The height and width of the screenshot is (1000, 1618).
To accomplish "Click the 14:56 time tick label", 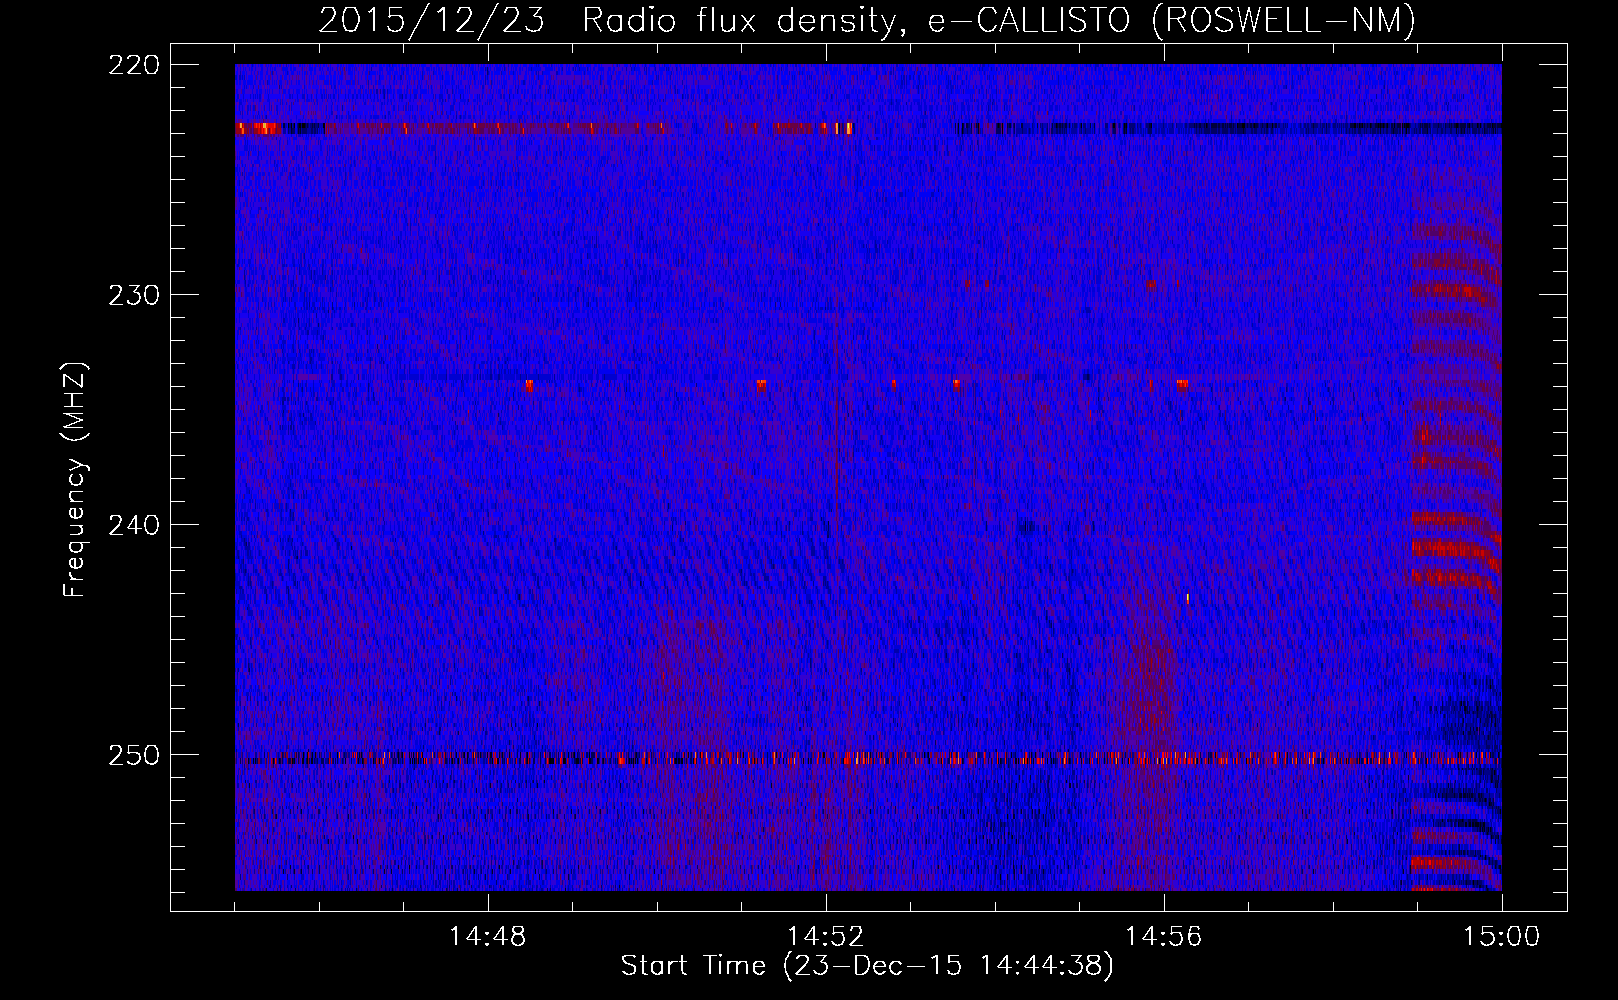I will click(x=1164, y=937).
